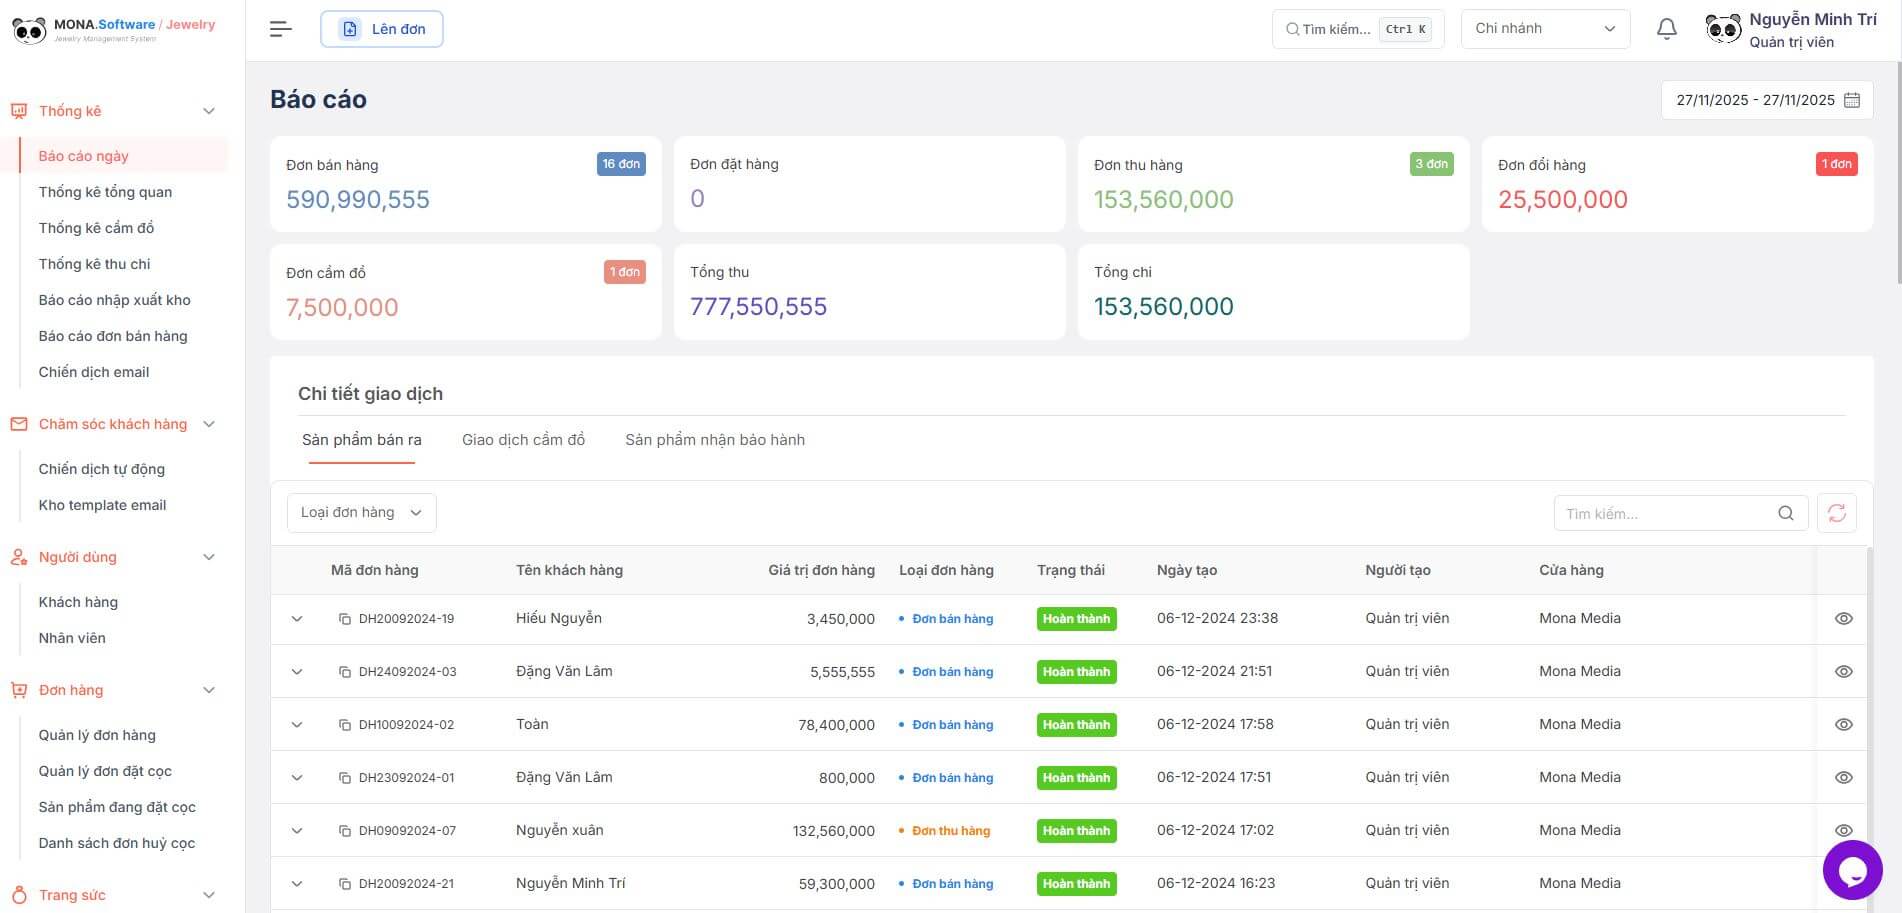Image resolution: width=1902 pixels, height=913 pixels.
Task: Click the Tìm kiếm field above the table
Action: click(1665, 513)
